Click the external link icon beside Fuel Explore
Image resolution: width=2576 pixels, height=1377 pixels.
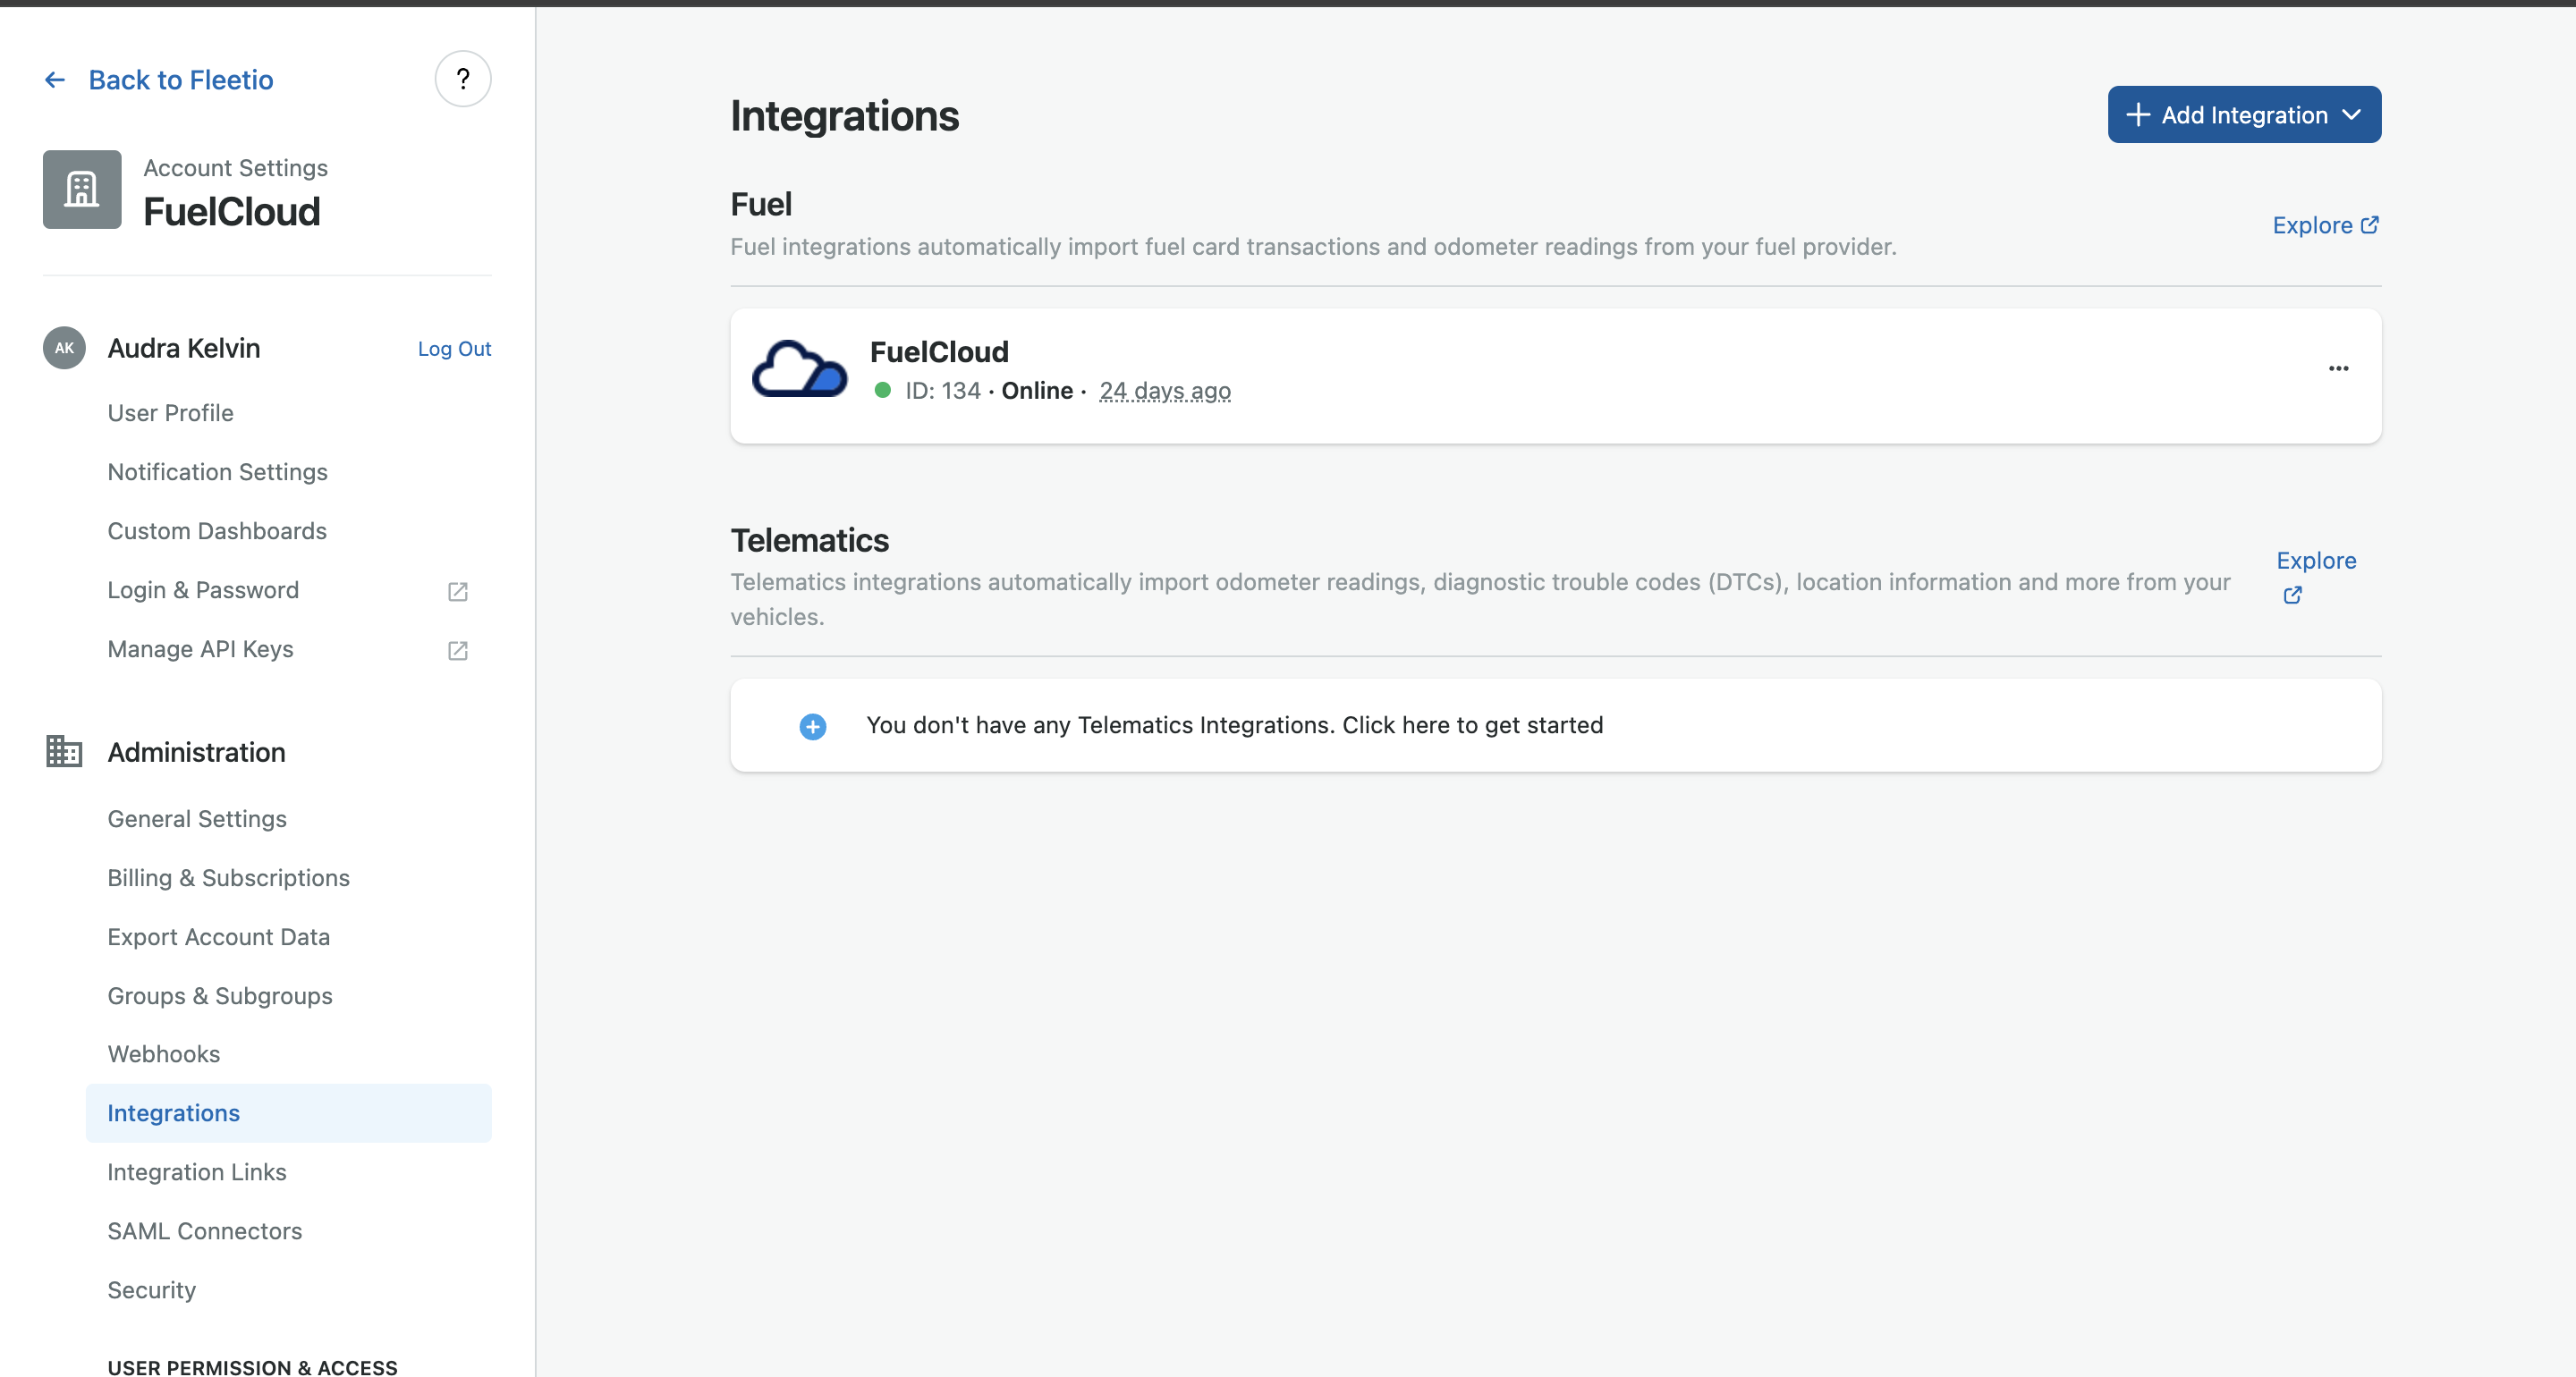[2369, 225]
